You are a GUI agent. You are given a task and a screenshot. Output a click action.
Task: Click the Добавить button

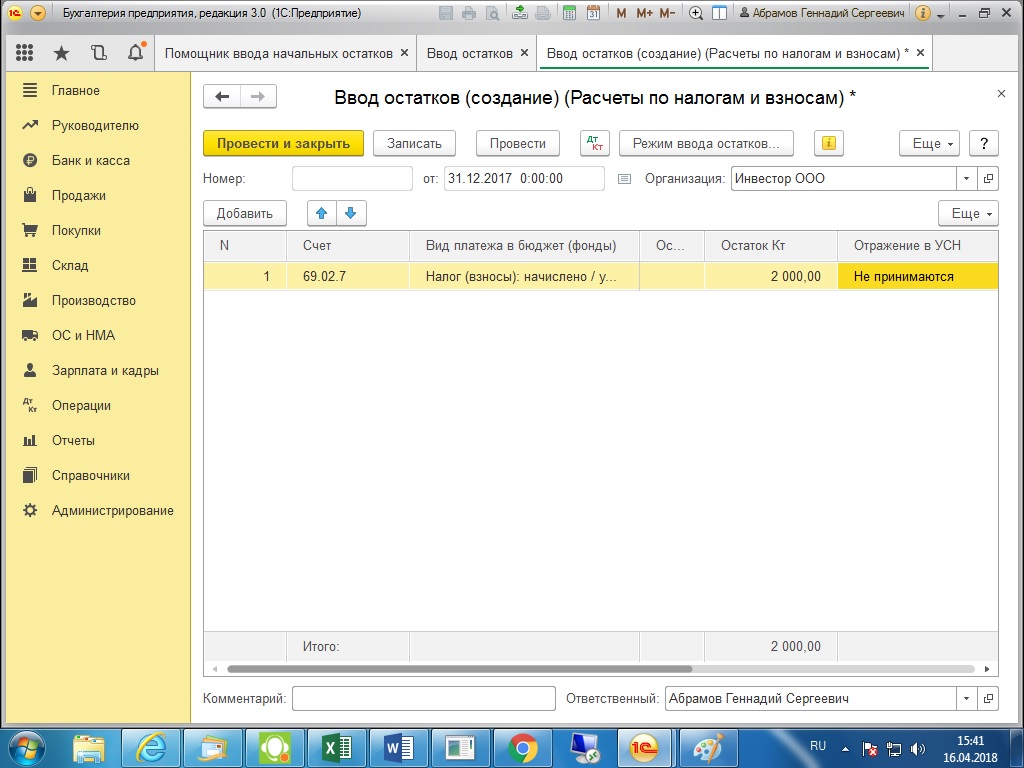pos(245,213)
